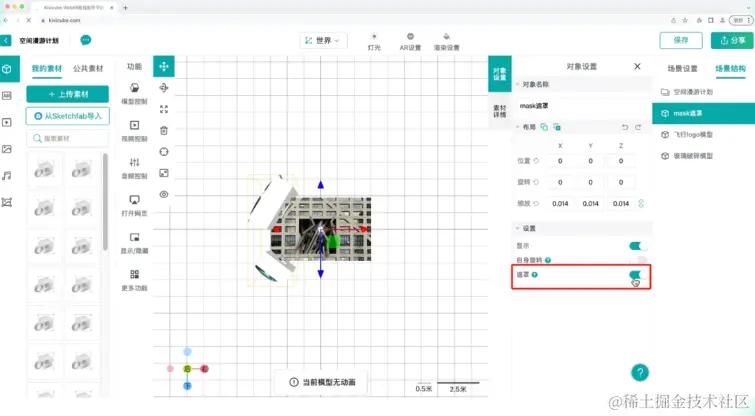The width and height of the screenshot is (755, 416).
Task: Click the focus target circle icon
Action: pyautogui.click(x=164, y=152)
